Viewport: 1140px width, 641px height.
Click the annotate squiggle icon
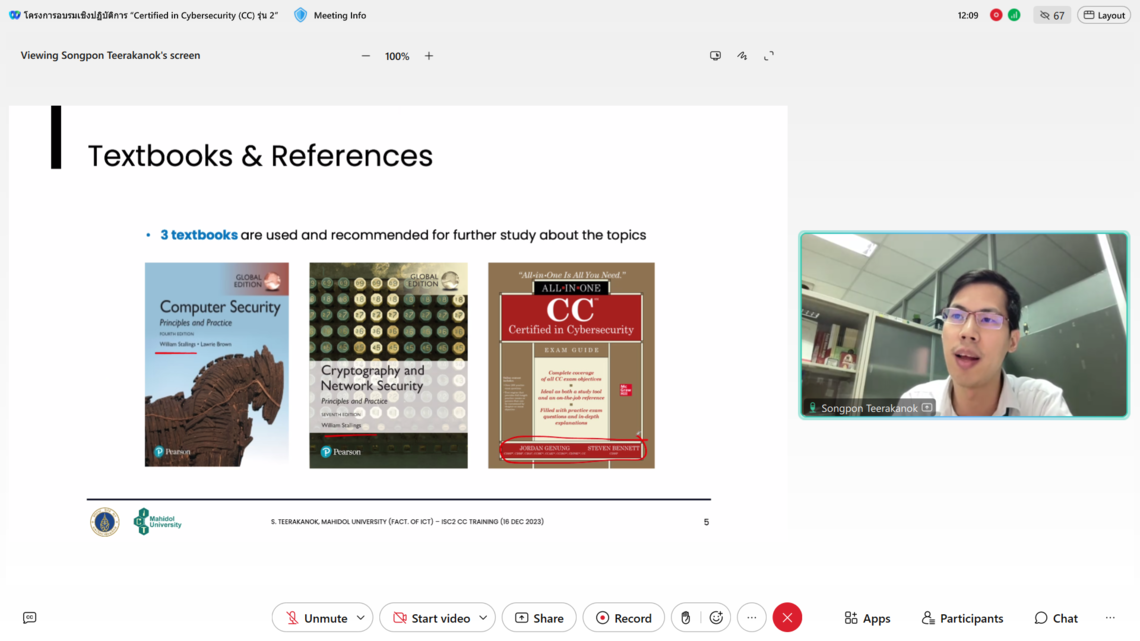pyautogui.click(x=742, y=56)
